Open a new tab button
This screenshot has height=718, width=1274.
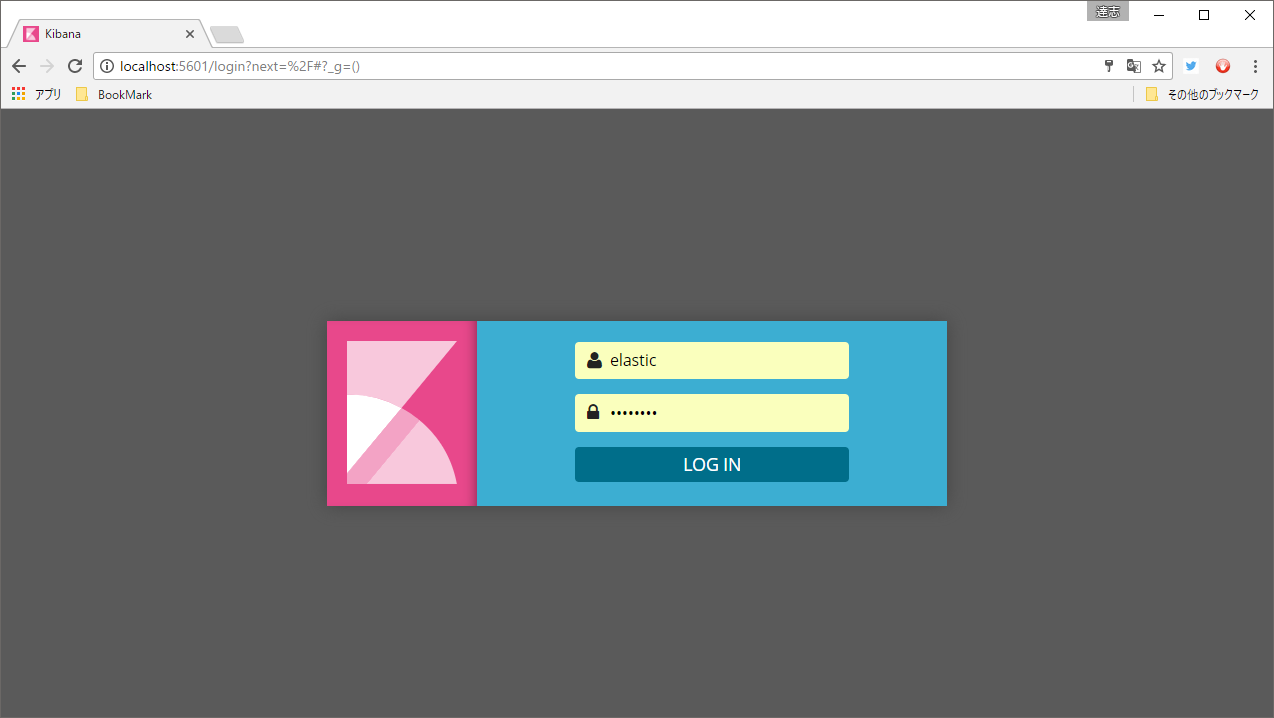[x=227, y=35]
